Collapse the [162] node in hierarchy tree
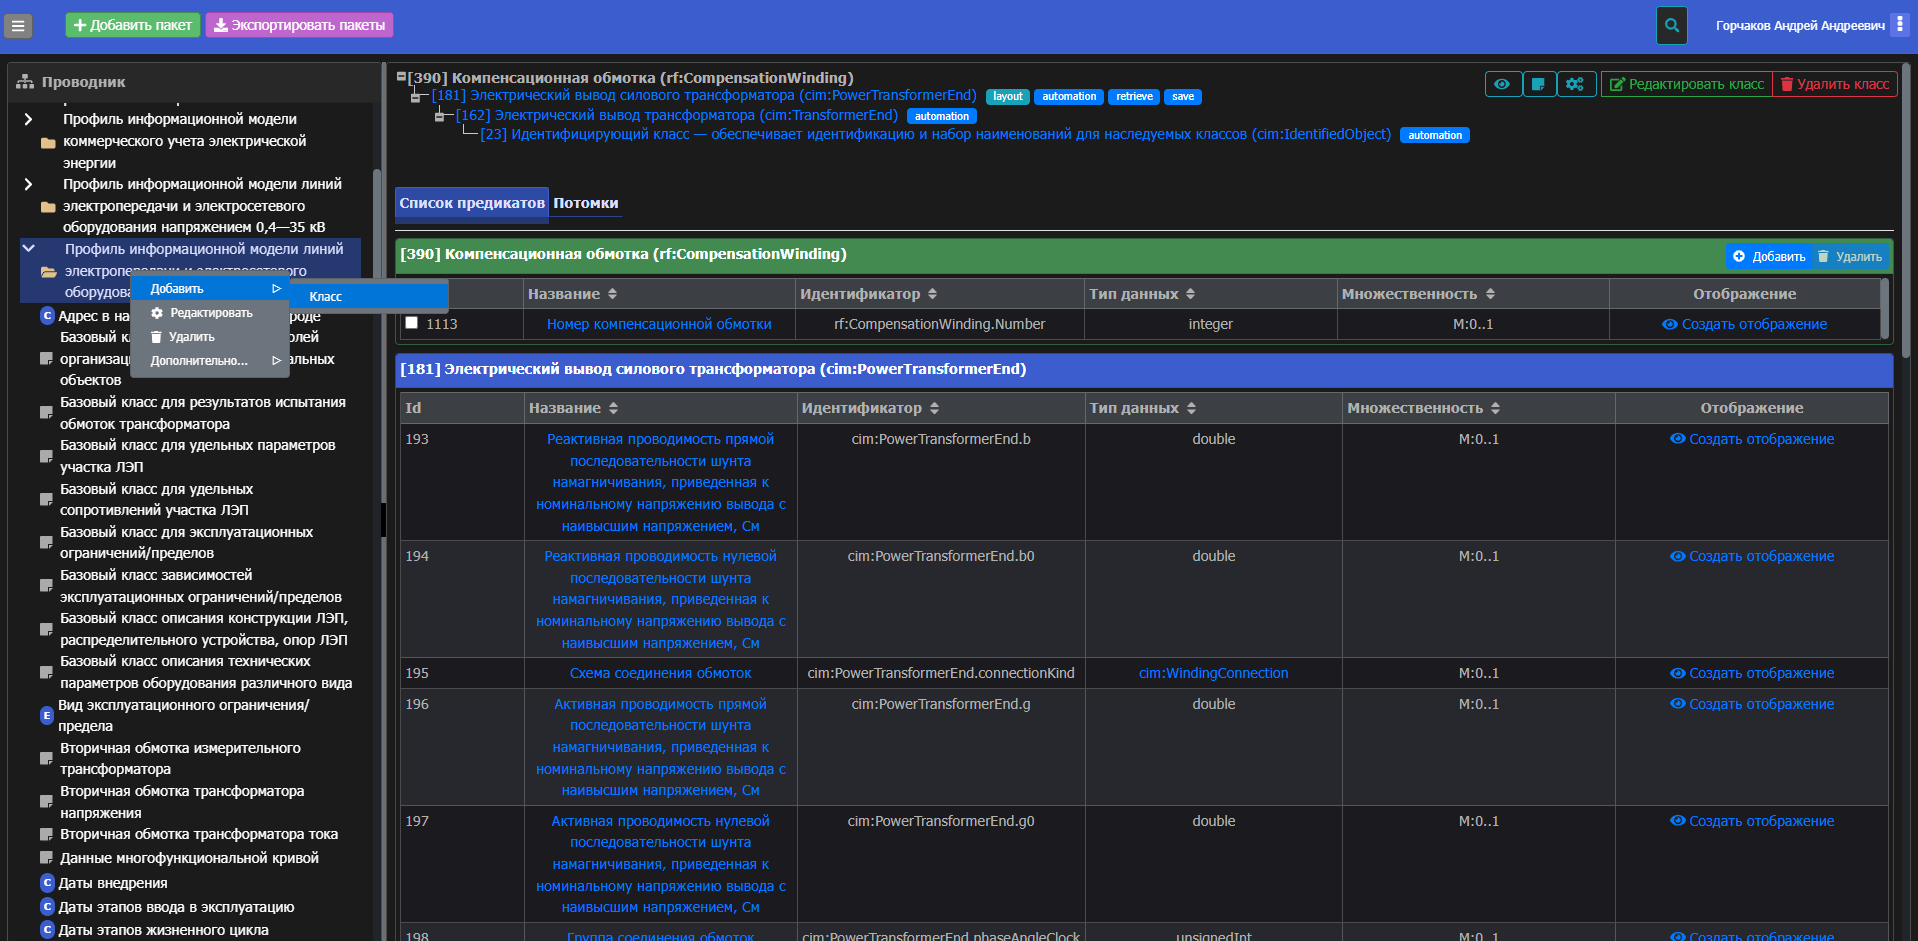1918x941 pixels. (x=440, y=117)
